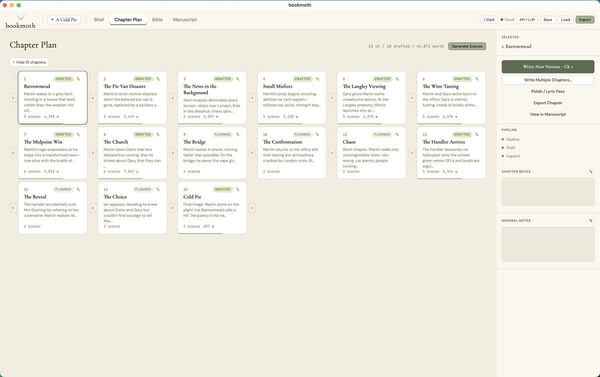Insert a chapter before Barrowmead with plus button

pos(13,98)
